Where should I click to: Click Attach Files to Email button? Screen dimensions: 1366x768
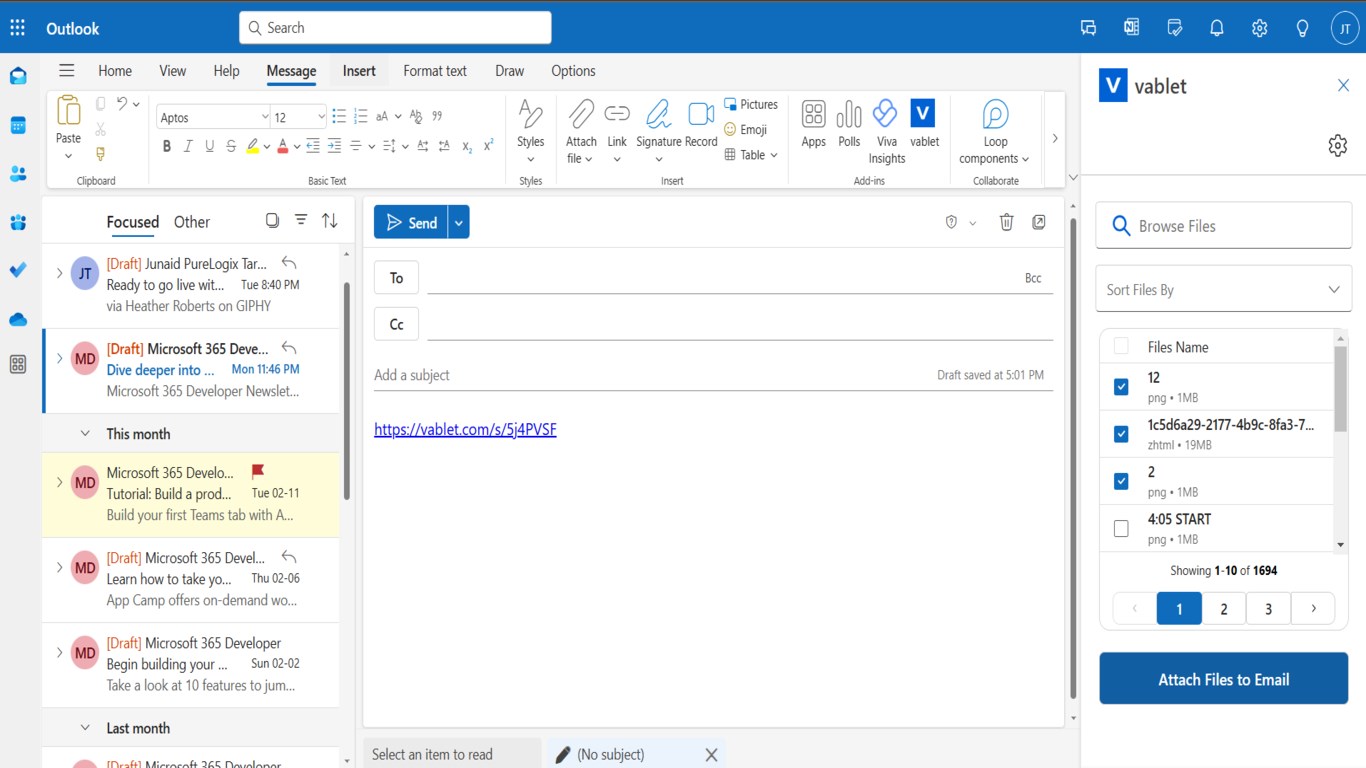(1224, 679)
